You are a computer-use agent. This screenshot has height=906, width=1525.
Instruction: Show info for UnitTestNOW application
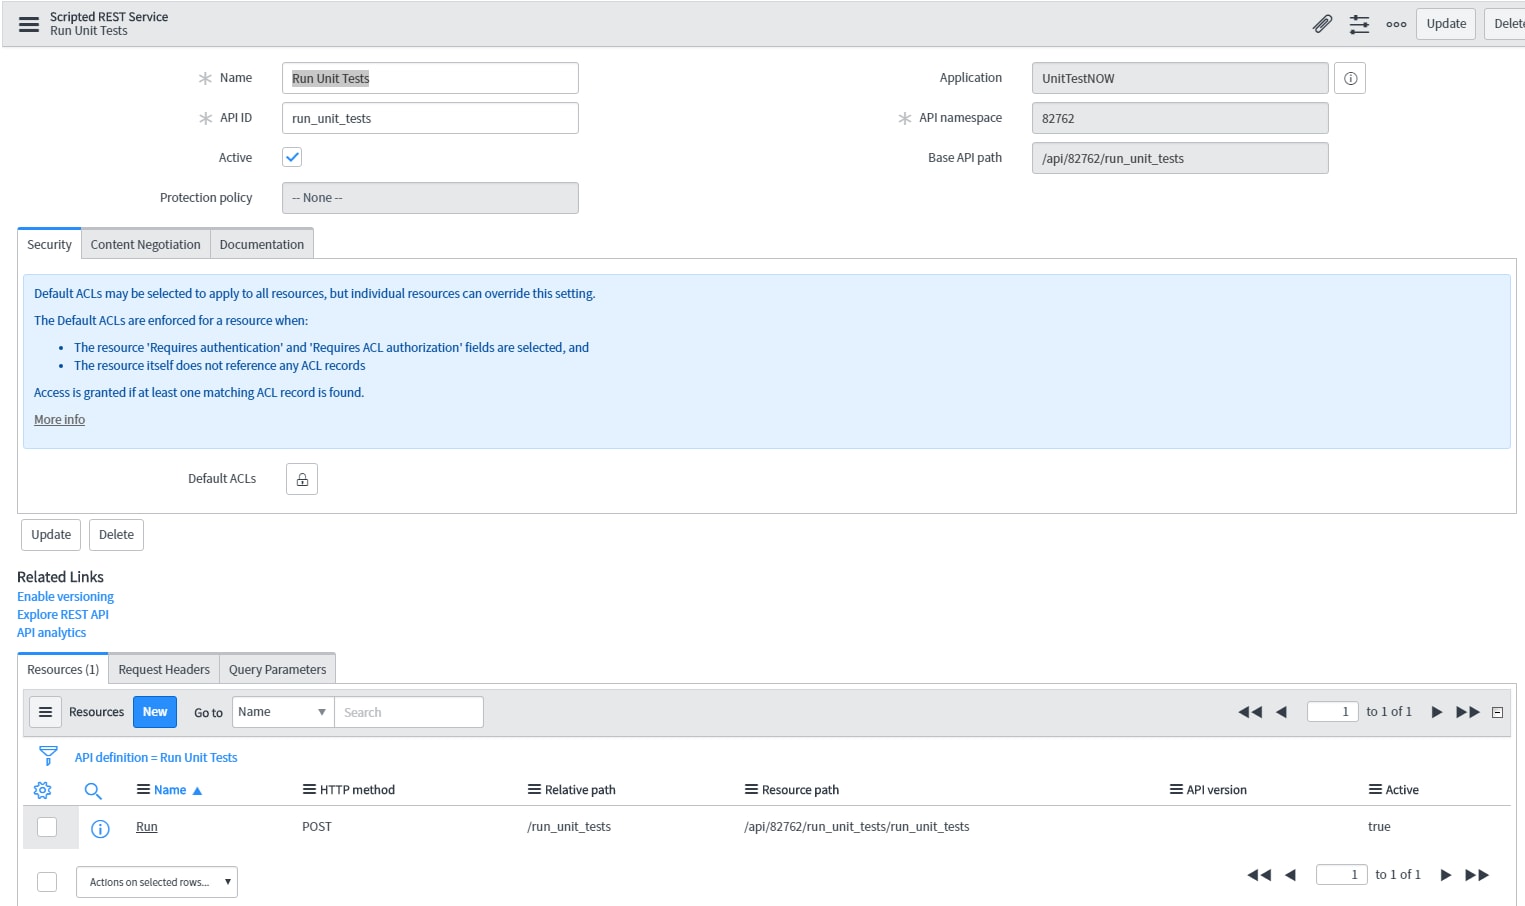pos(1350,78)
